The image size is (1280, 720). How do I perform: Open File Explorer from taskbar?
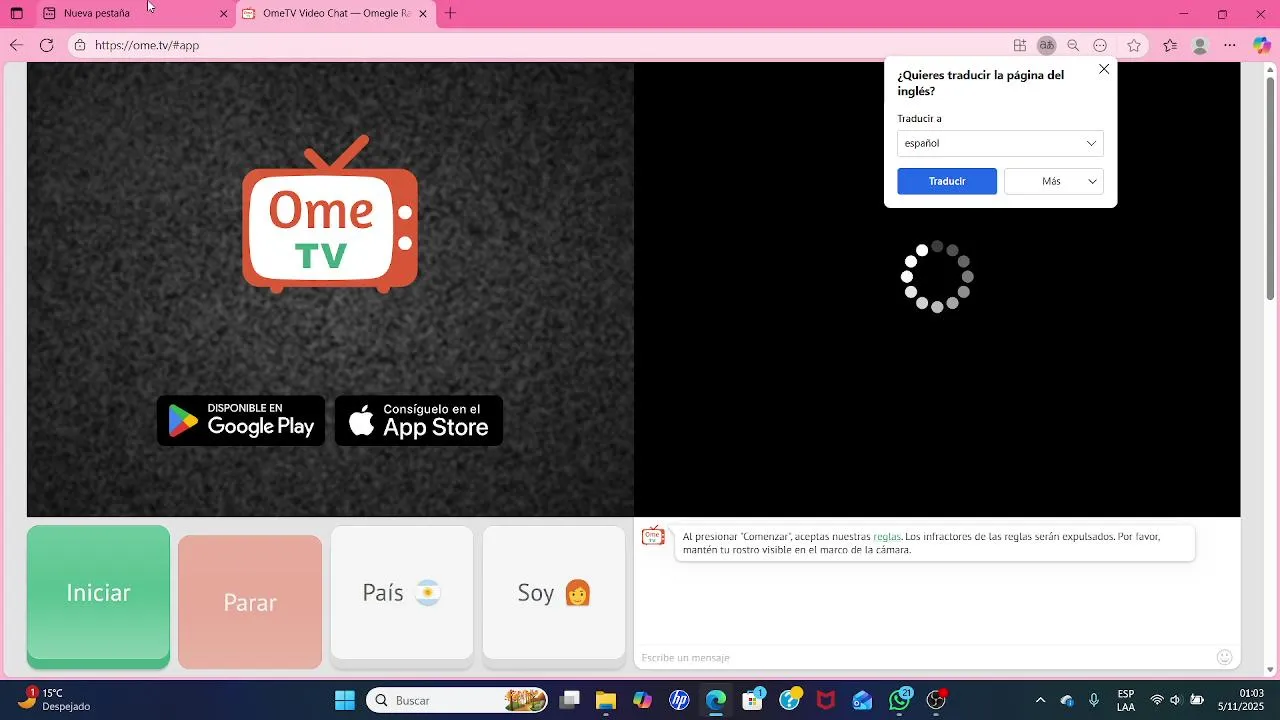pos(606,700)
